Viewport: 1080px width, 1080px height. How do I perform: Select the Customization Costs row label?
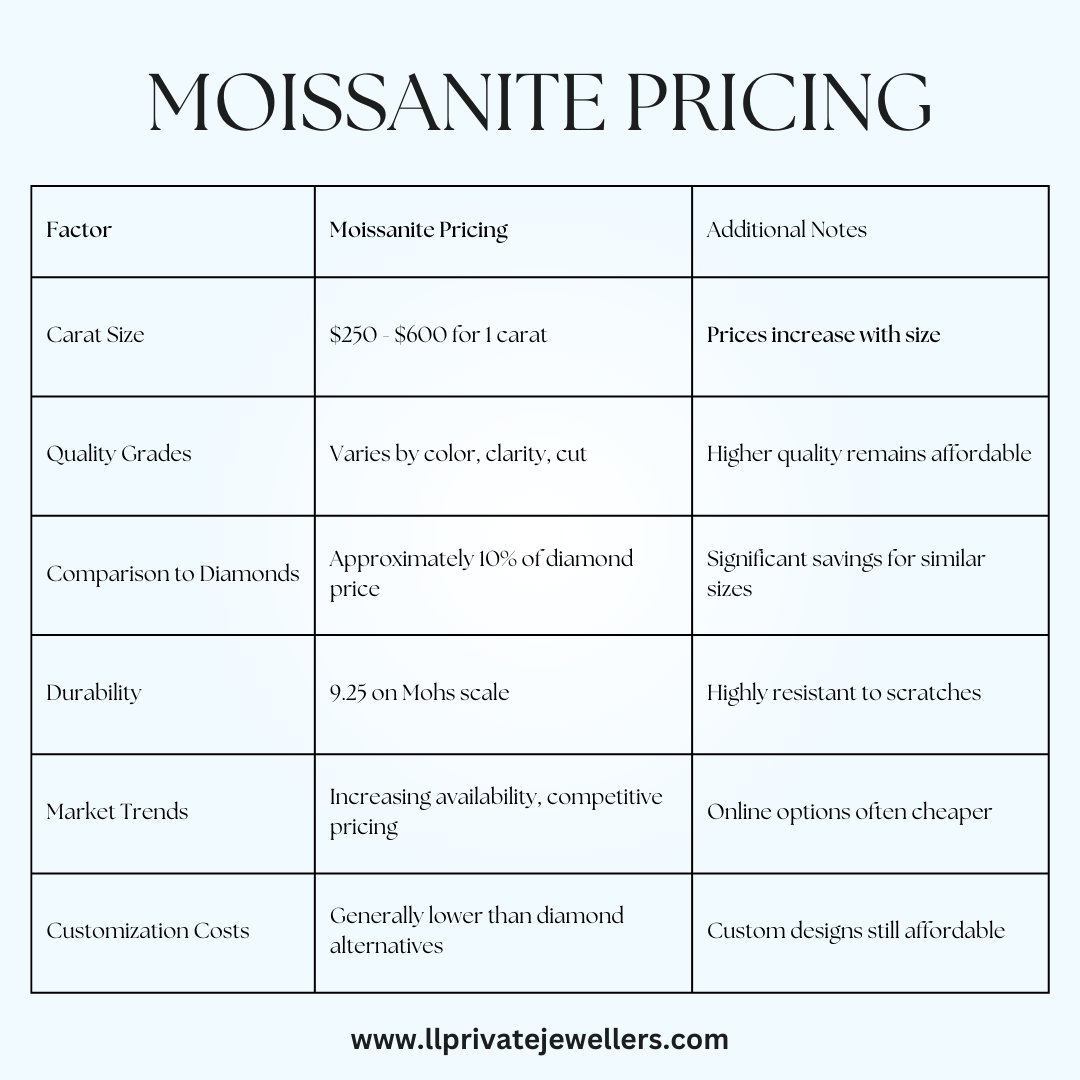pos(147,931)
